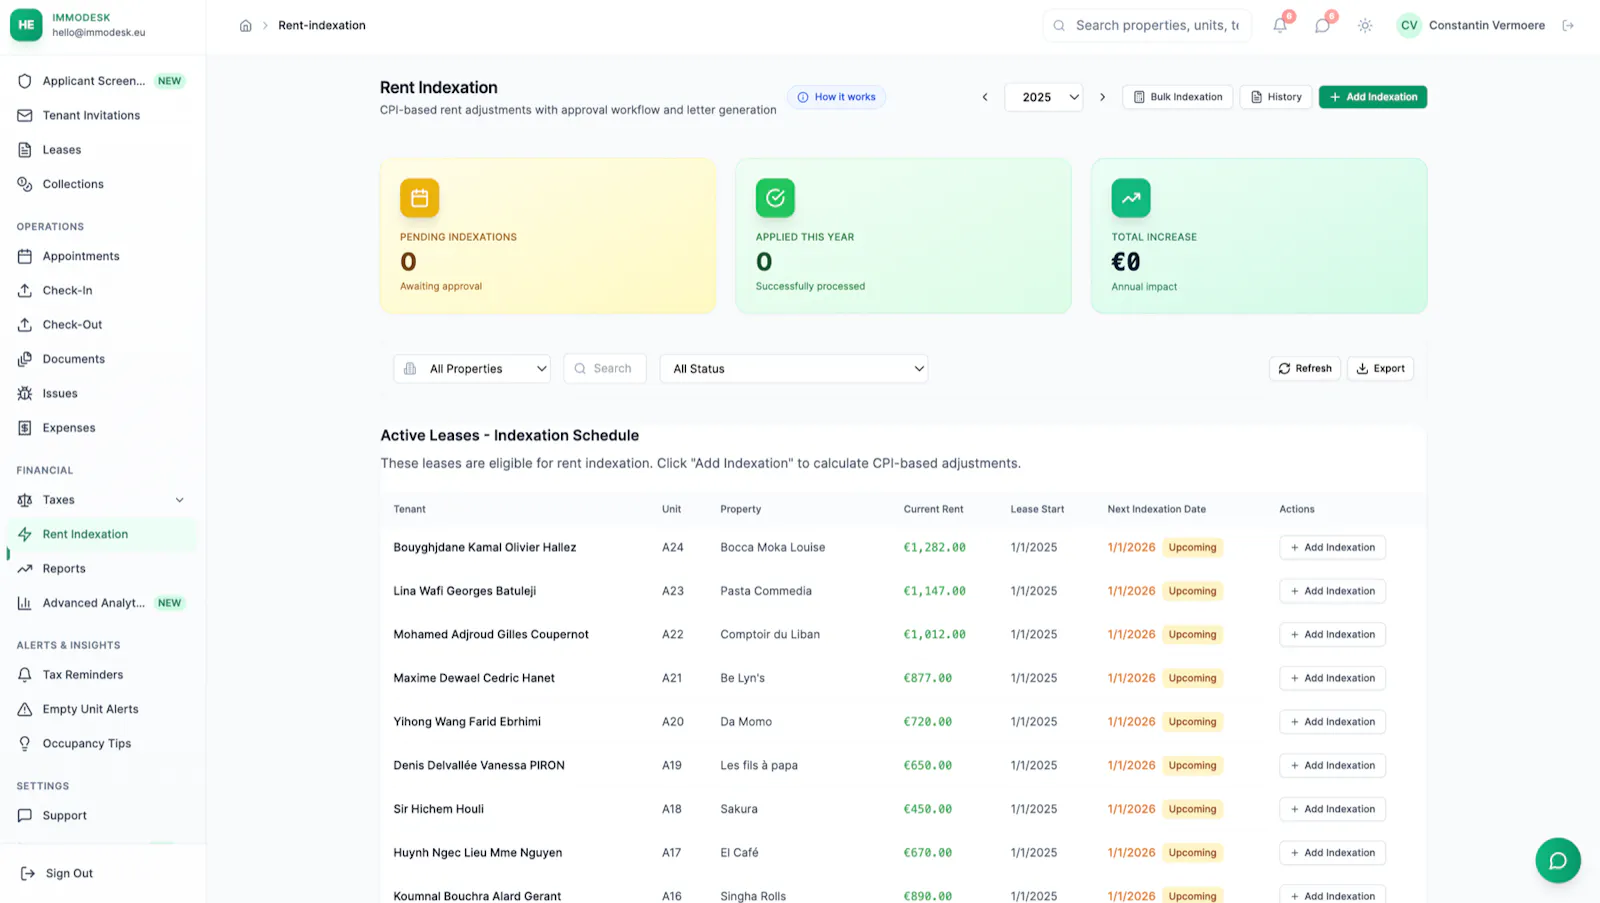The height and width of the screenshot is (903, 1600).
Task: Open Tenant Invitations in sidebar
Action: point(102,115)
